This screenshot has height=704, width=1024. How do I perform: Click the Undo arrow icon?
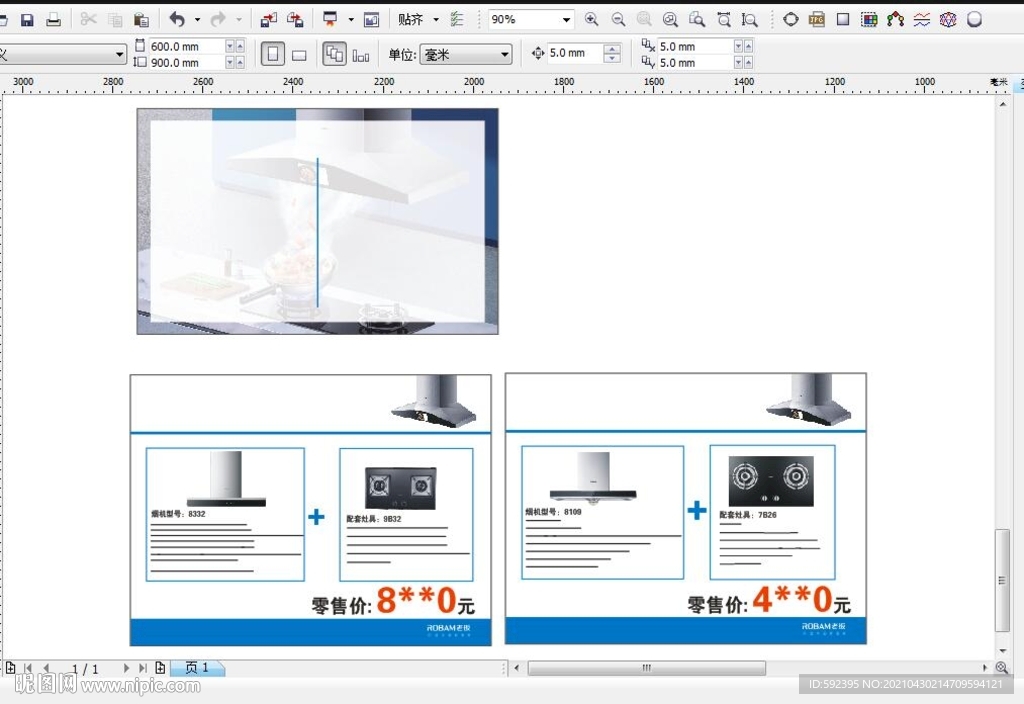(x=177, y=20)
